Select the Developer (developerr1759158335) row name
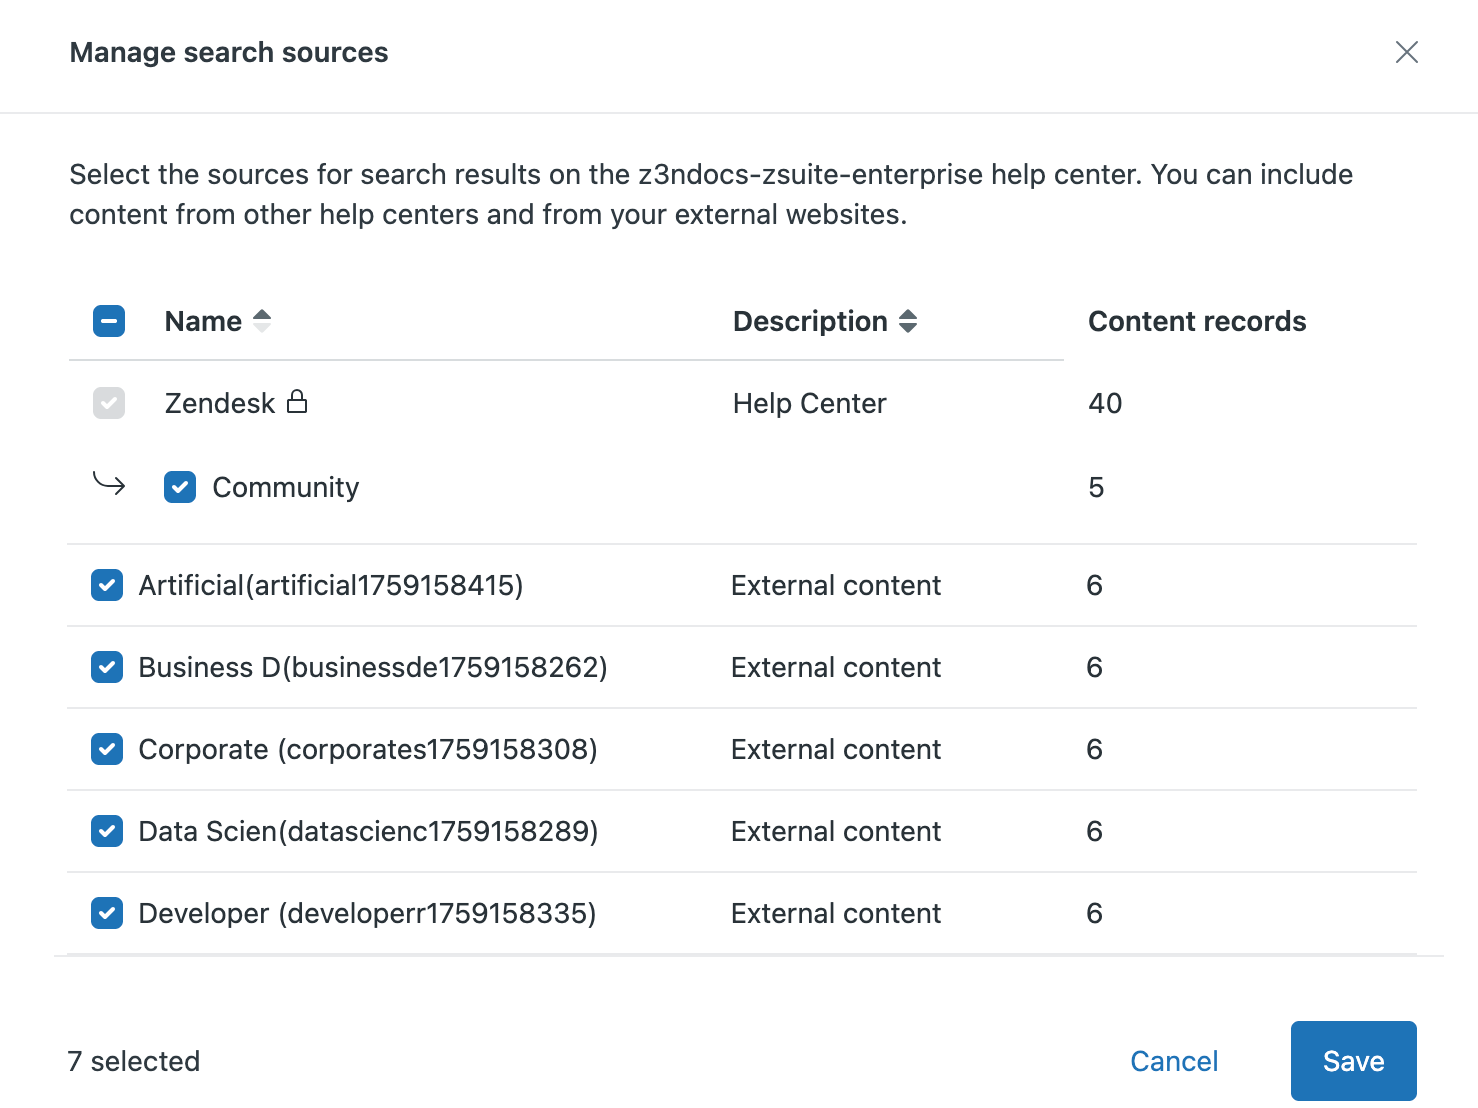The width and height of the screenshot is (1478, 1108). (x=367, y=913)
